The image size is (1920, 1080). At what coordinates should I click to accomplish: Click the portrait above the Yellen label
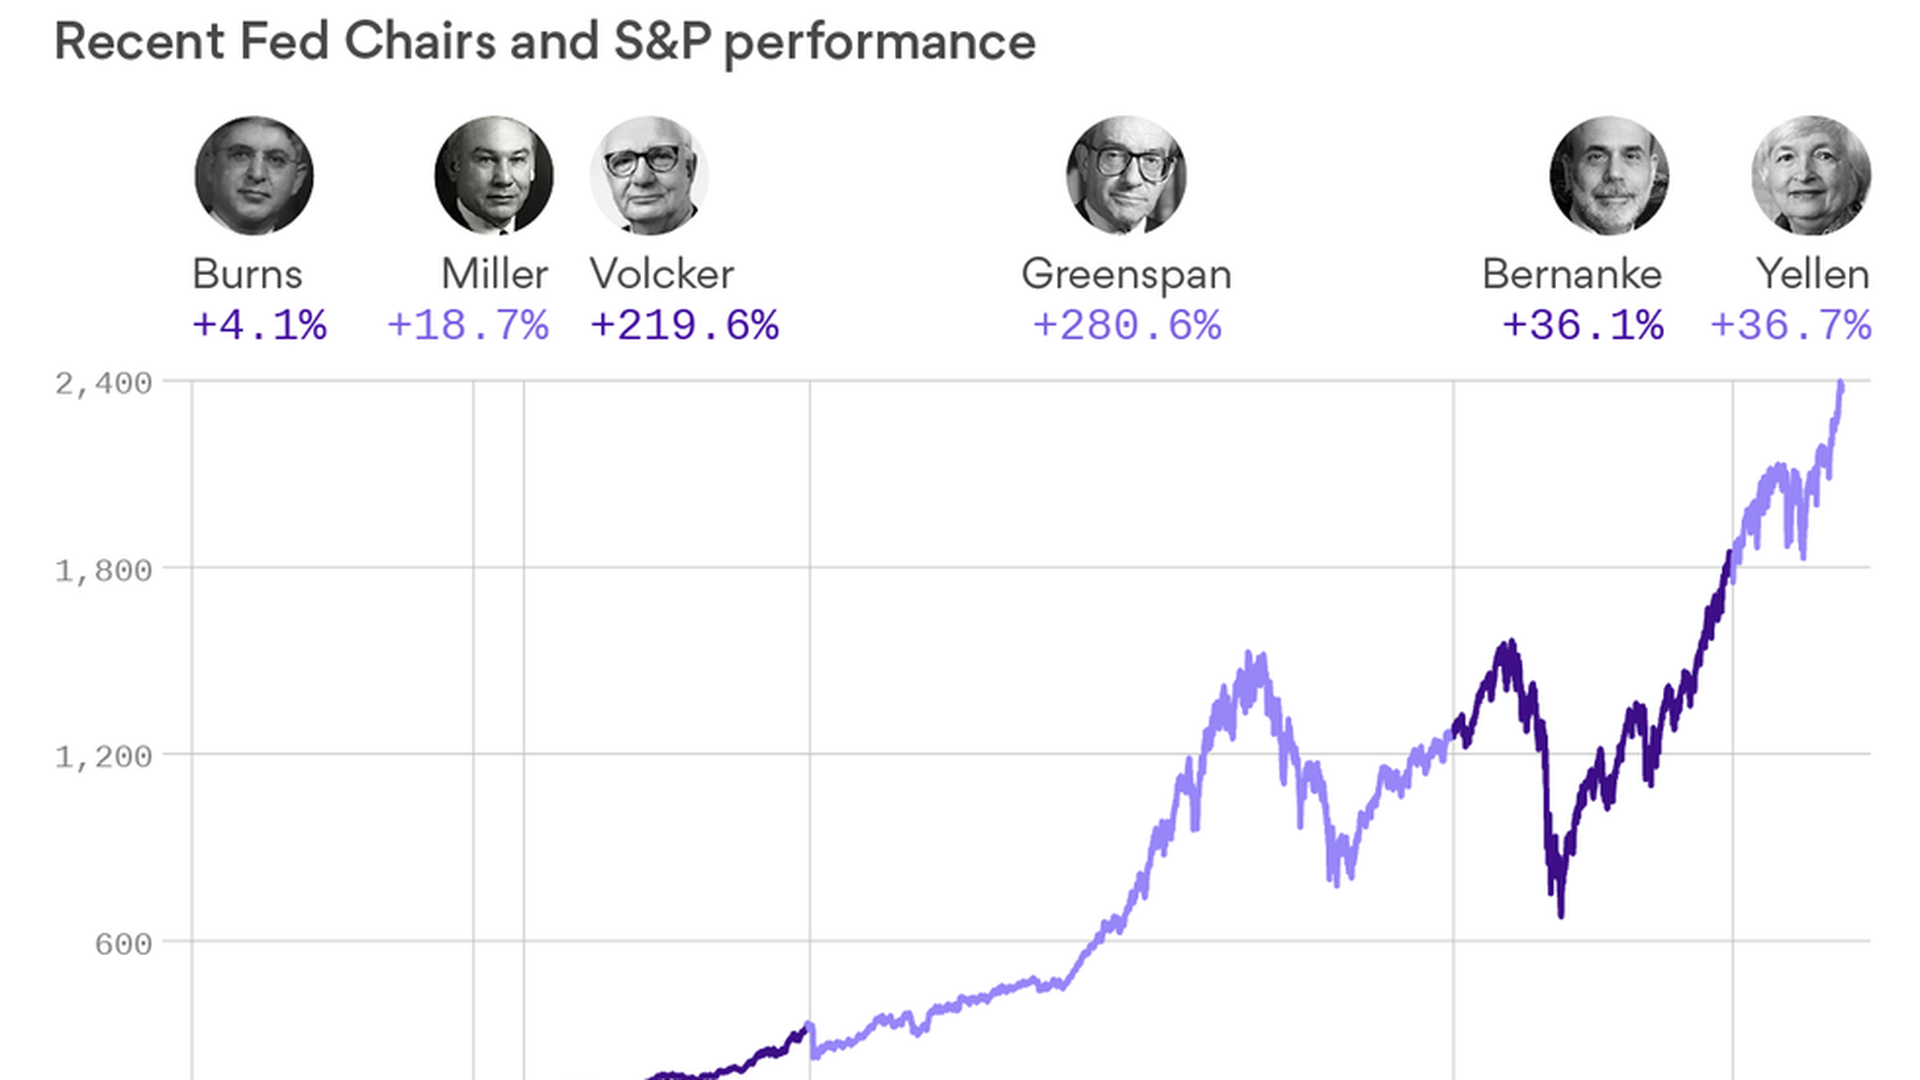click(1811, 176)
